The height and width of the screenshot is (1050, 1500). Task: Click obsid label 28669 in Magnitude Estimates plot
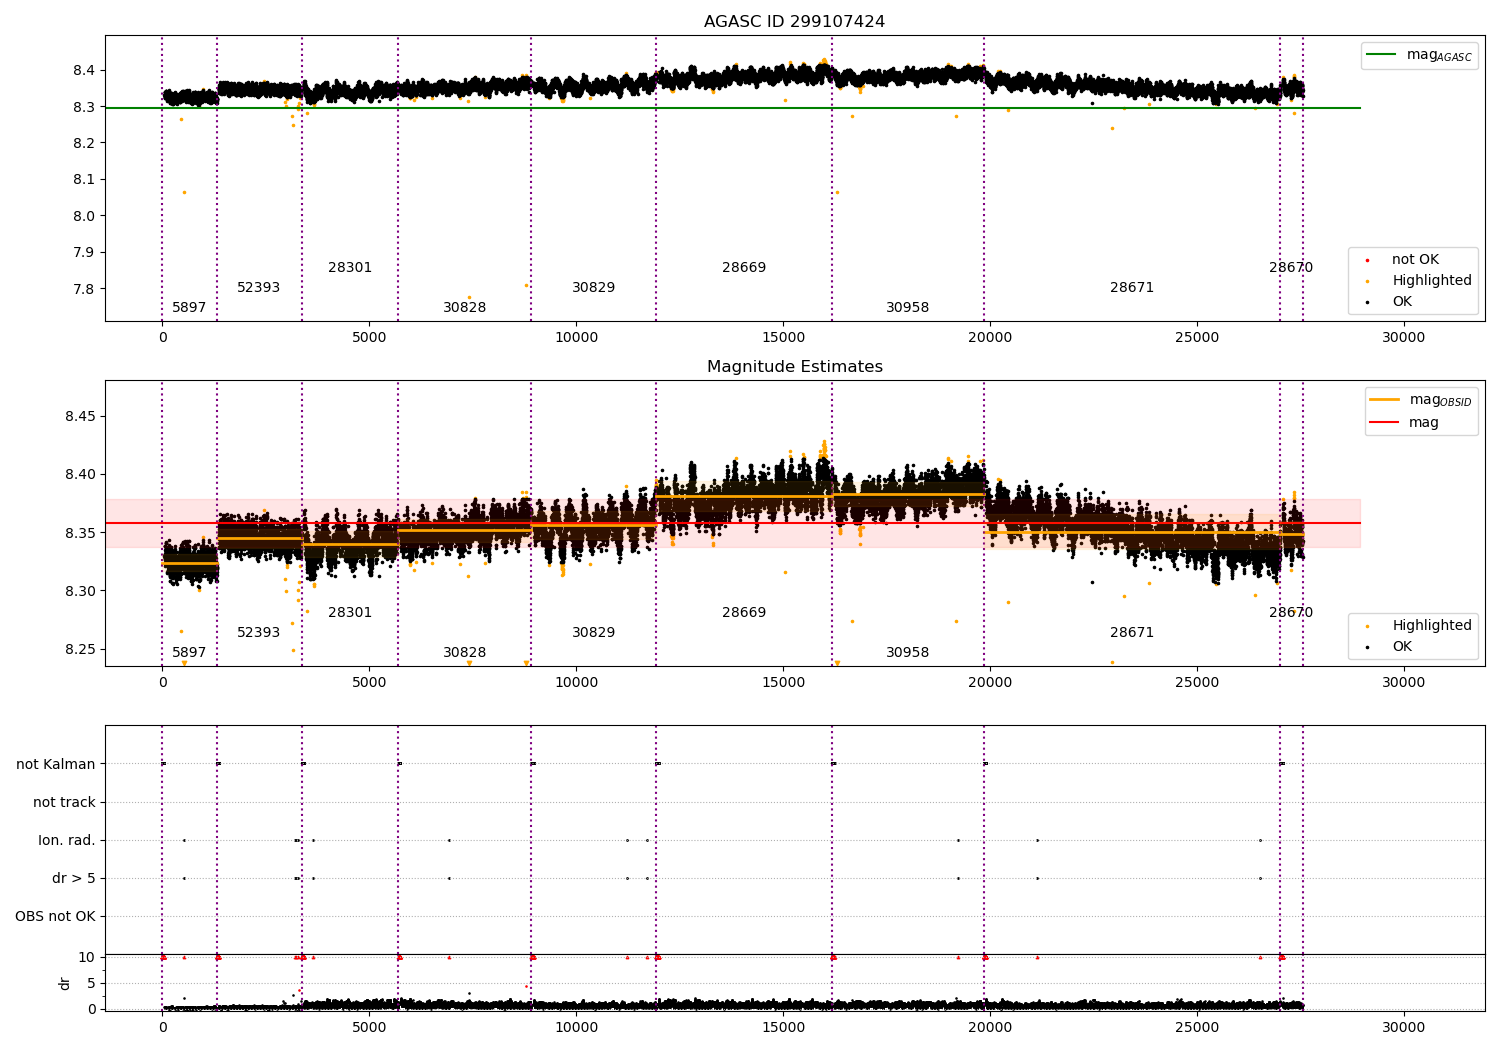tap(744, 612)
